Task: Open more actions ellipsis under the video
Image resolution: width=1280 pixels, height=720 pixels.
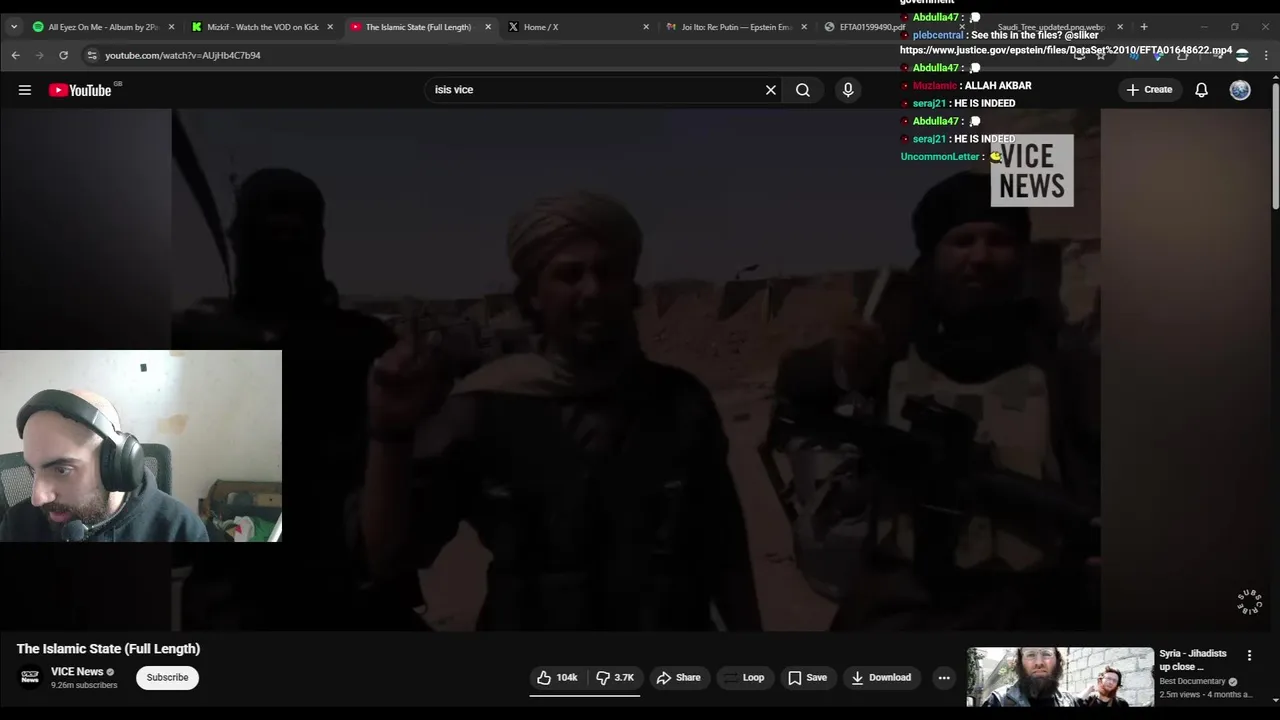Action: pos(944,678)
